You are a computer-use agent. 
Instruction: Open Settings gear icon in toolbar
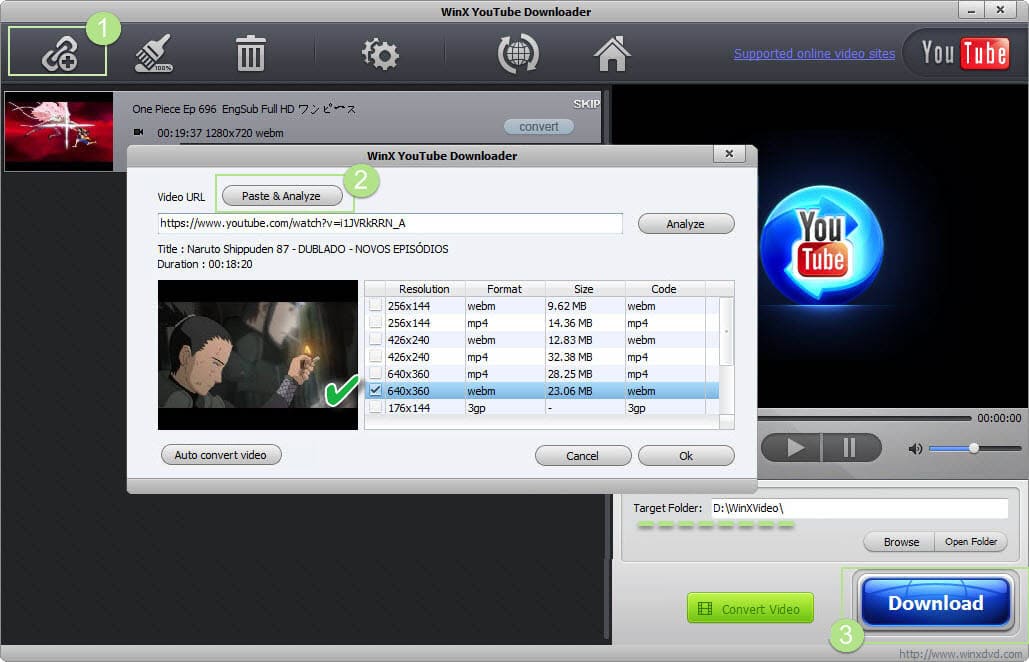[380, 53]
